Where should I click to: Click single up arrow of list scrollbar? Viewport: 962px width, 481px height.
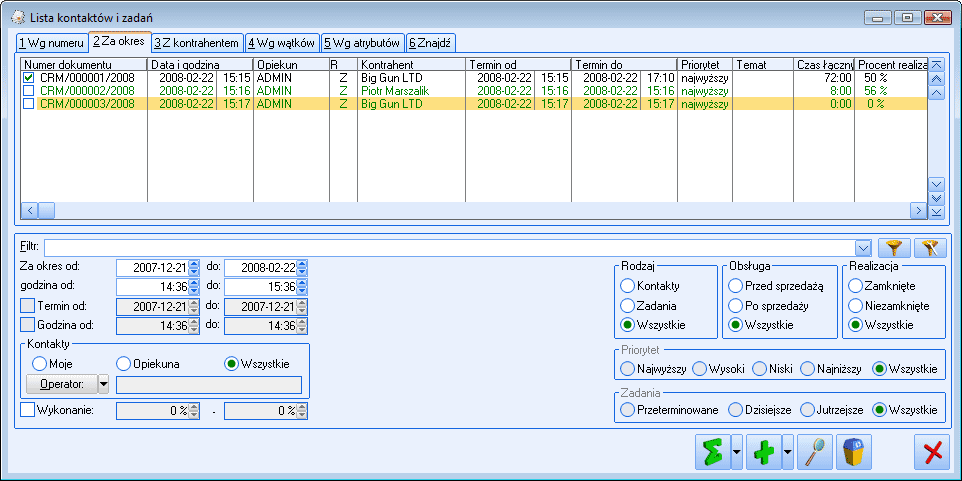tap(936, 93)
